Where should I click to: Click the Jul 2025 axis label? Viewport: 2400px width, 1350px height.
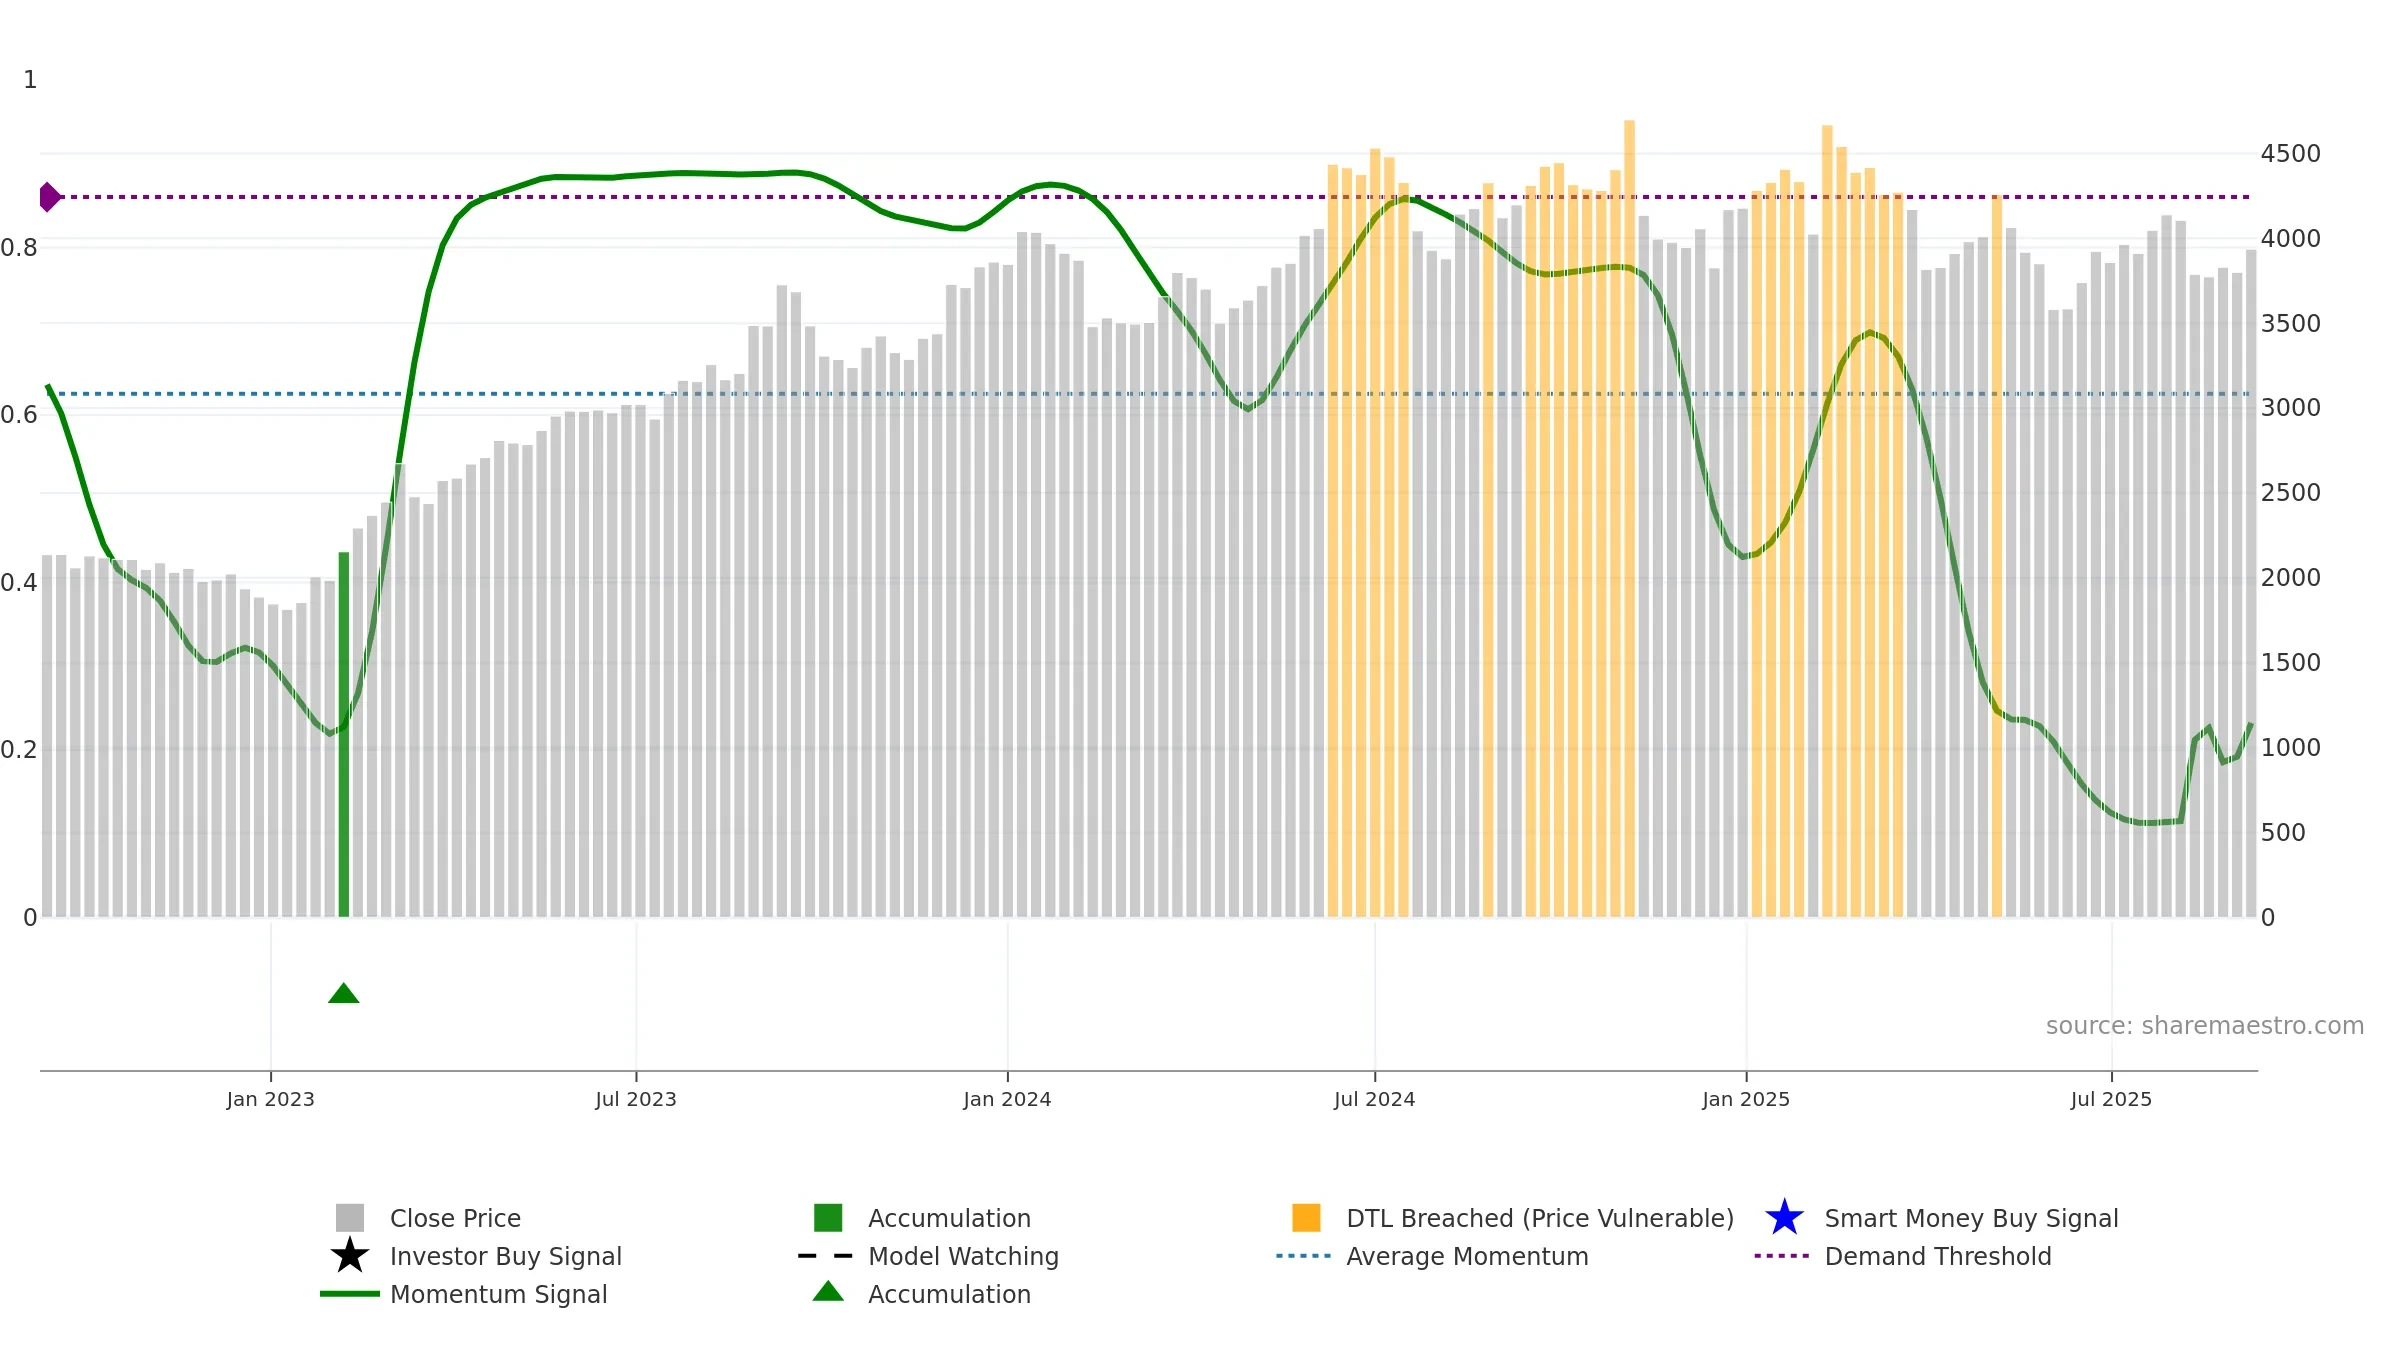click(x=2111, y=1100)
